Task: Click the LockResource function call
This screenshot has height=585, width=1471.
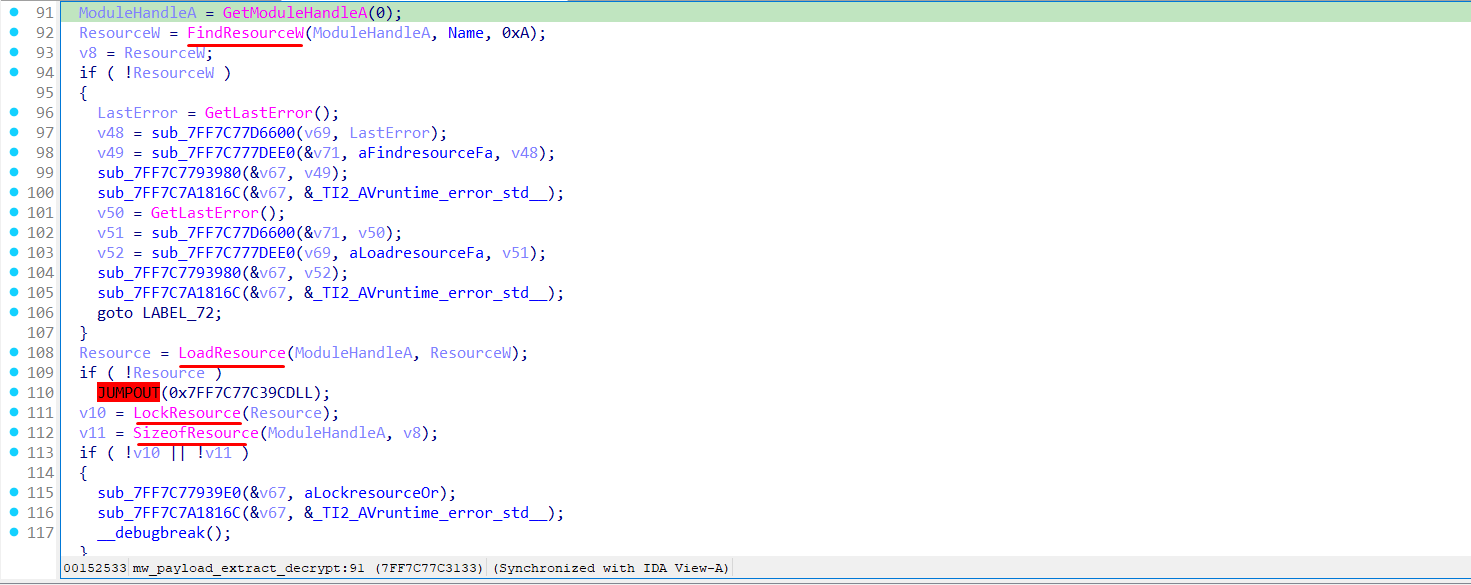Action: click(x=187, y=413)
